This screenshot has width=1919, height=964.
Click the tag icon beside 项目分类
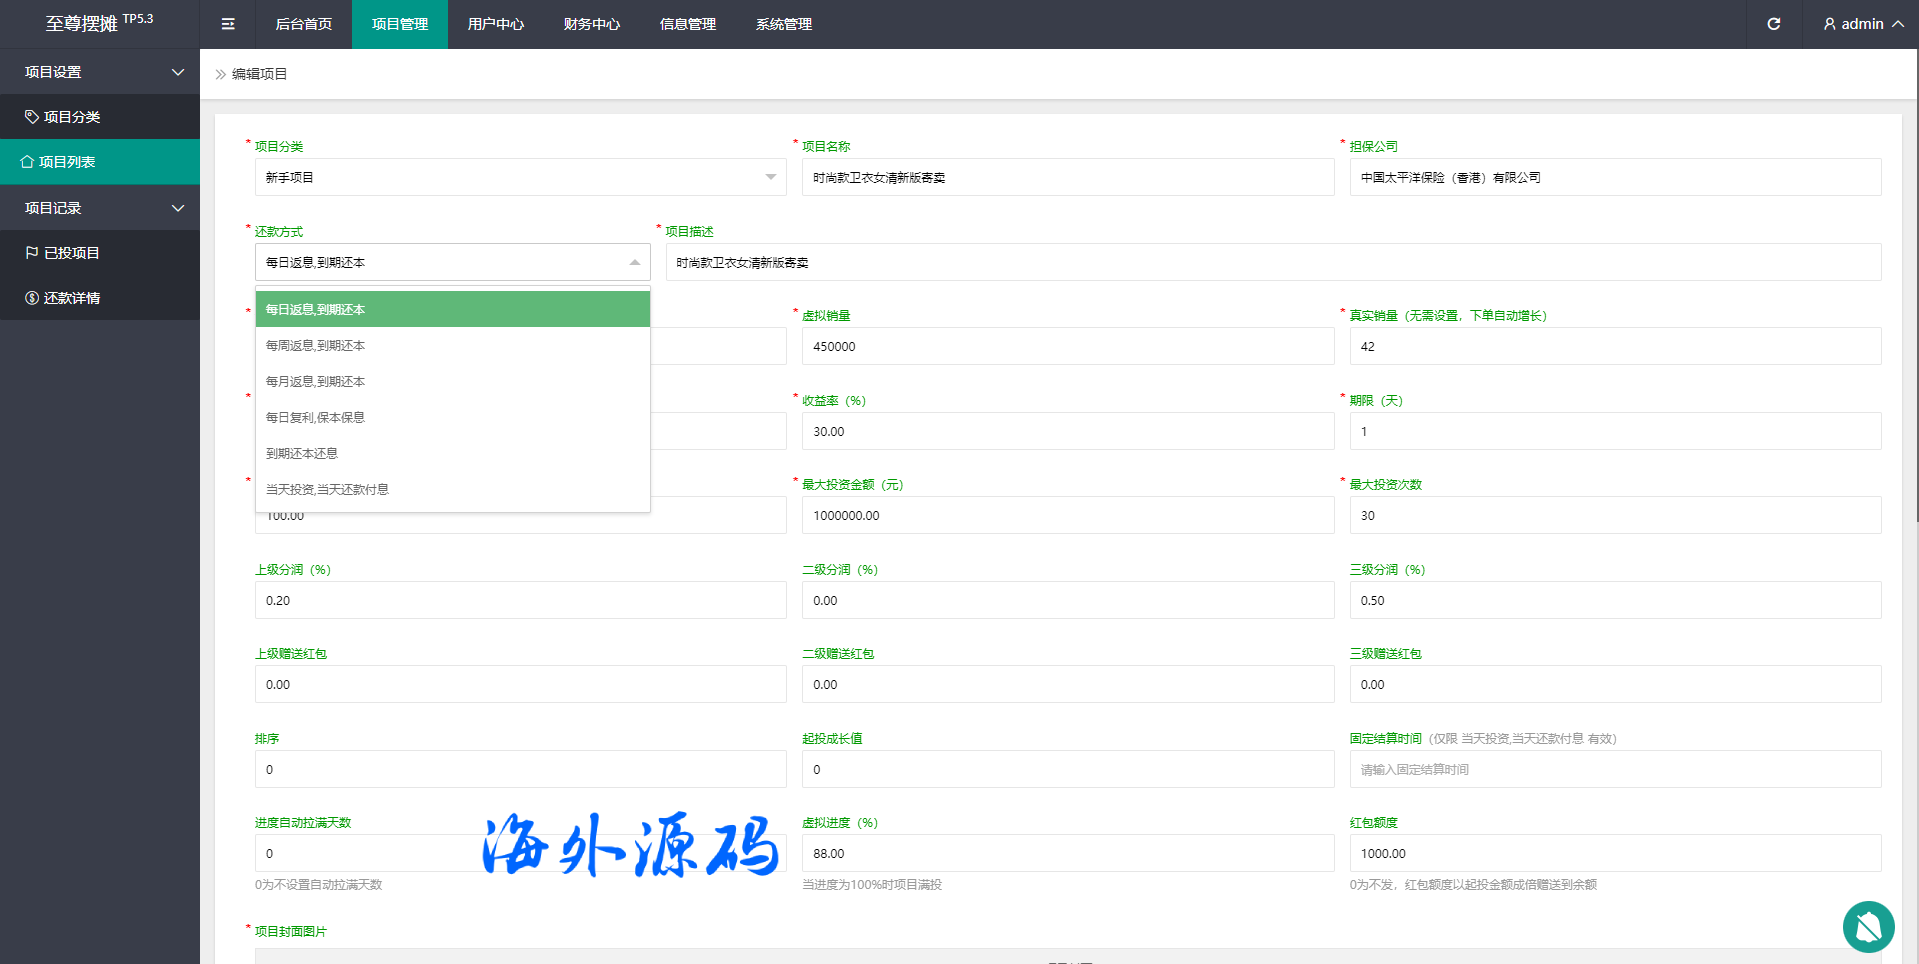[32, 117]
